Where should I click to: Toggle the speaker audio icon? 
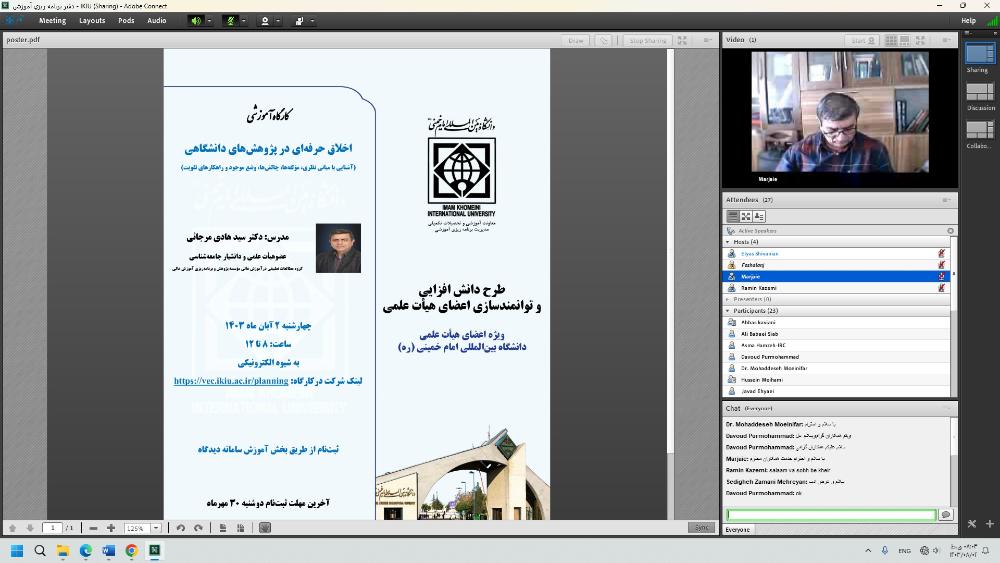pos(196,20)
